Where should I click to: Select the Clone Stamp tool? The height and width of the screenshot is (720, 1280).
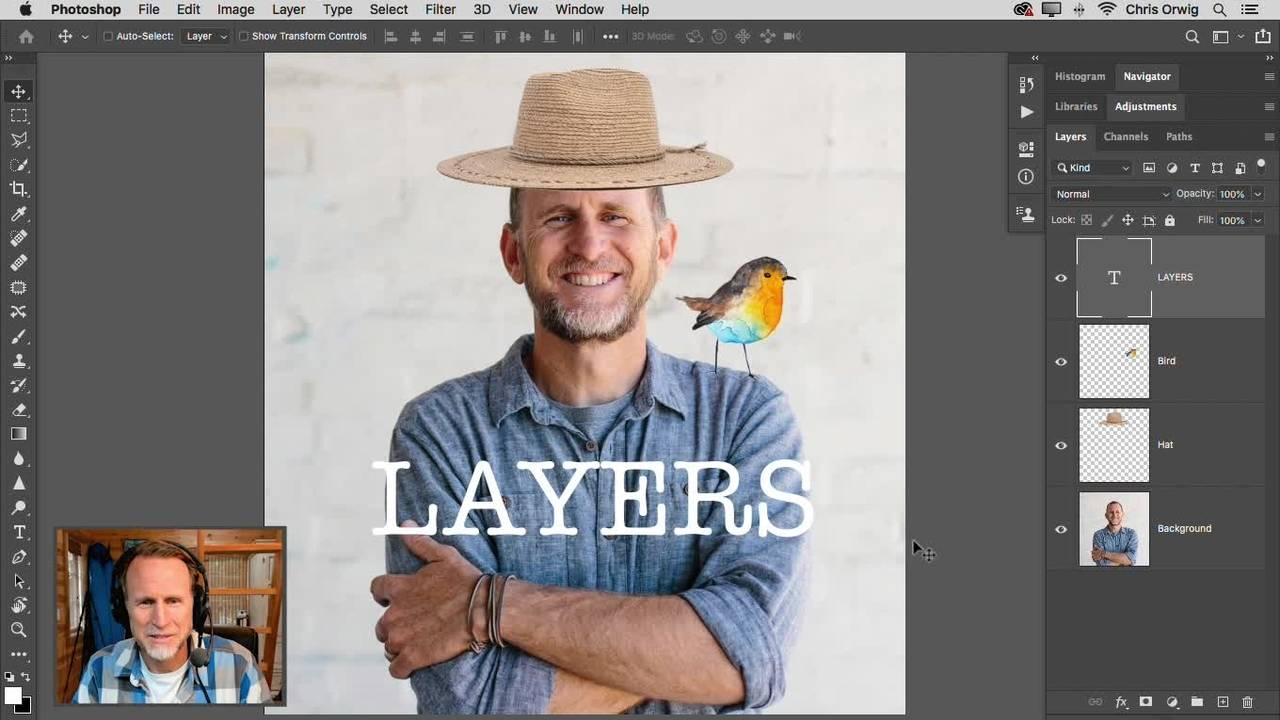[19, 361]
